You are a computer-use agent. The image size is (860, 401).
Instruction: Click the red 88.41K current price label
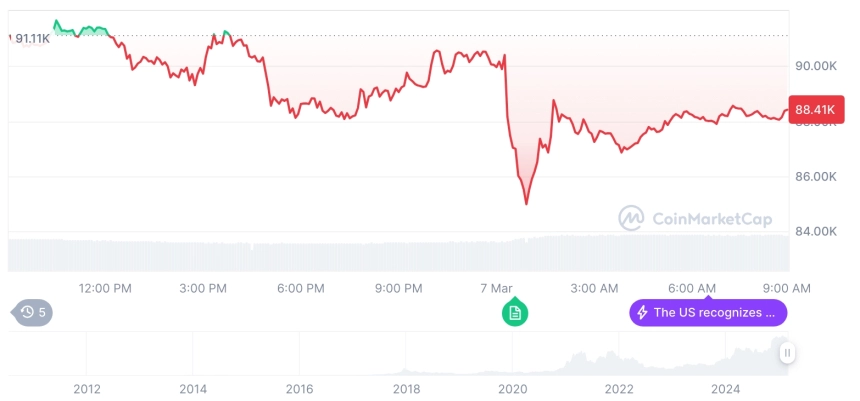tap(816, 110)
